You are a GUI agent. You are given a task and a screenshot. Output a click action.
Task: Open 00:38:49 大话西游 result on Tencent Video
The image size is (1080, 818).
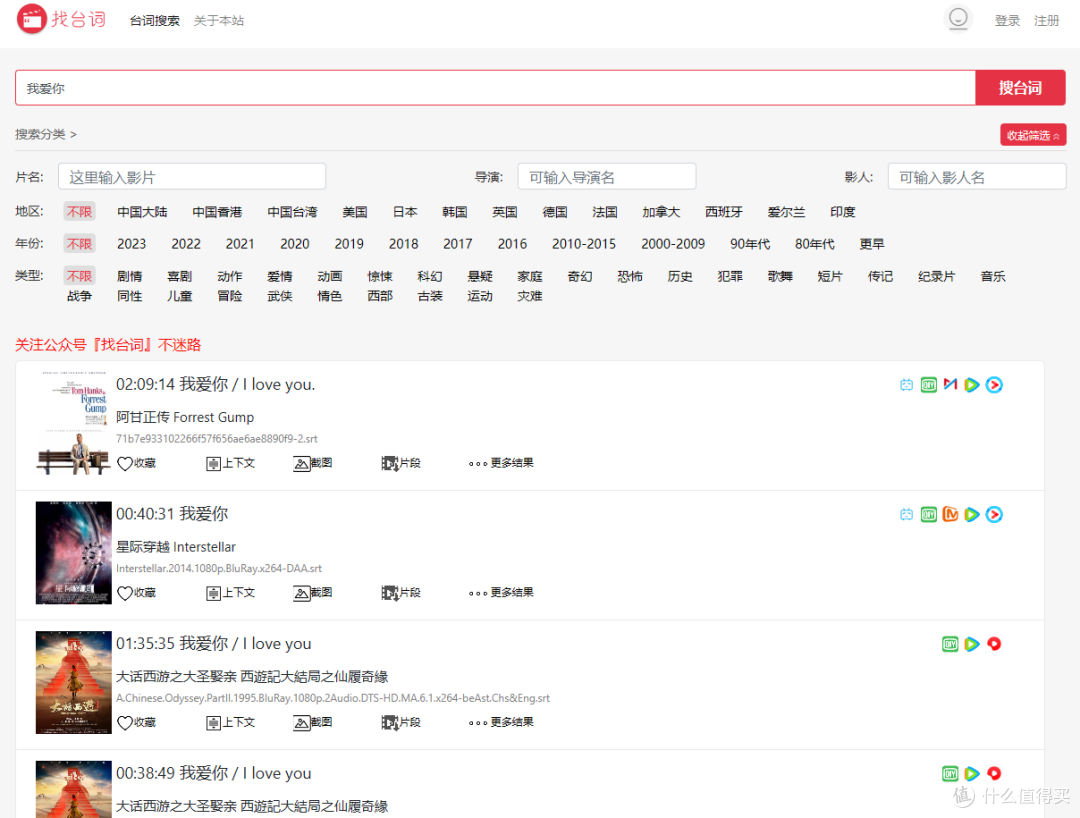972,773
